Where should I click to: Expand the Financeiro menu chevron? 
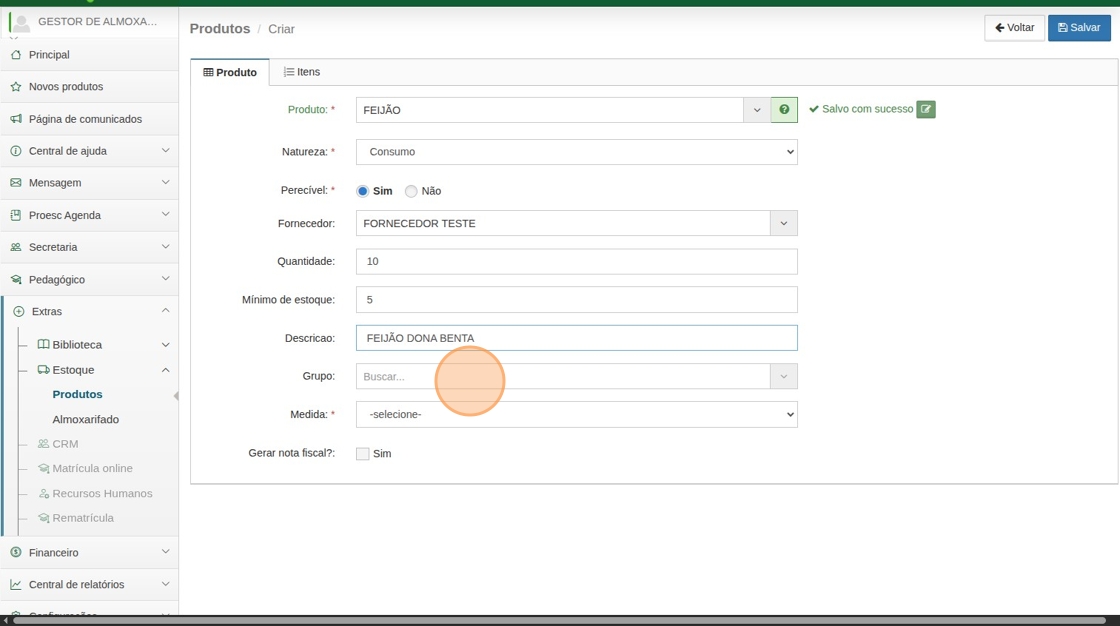(x=166, y=552)
